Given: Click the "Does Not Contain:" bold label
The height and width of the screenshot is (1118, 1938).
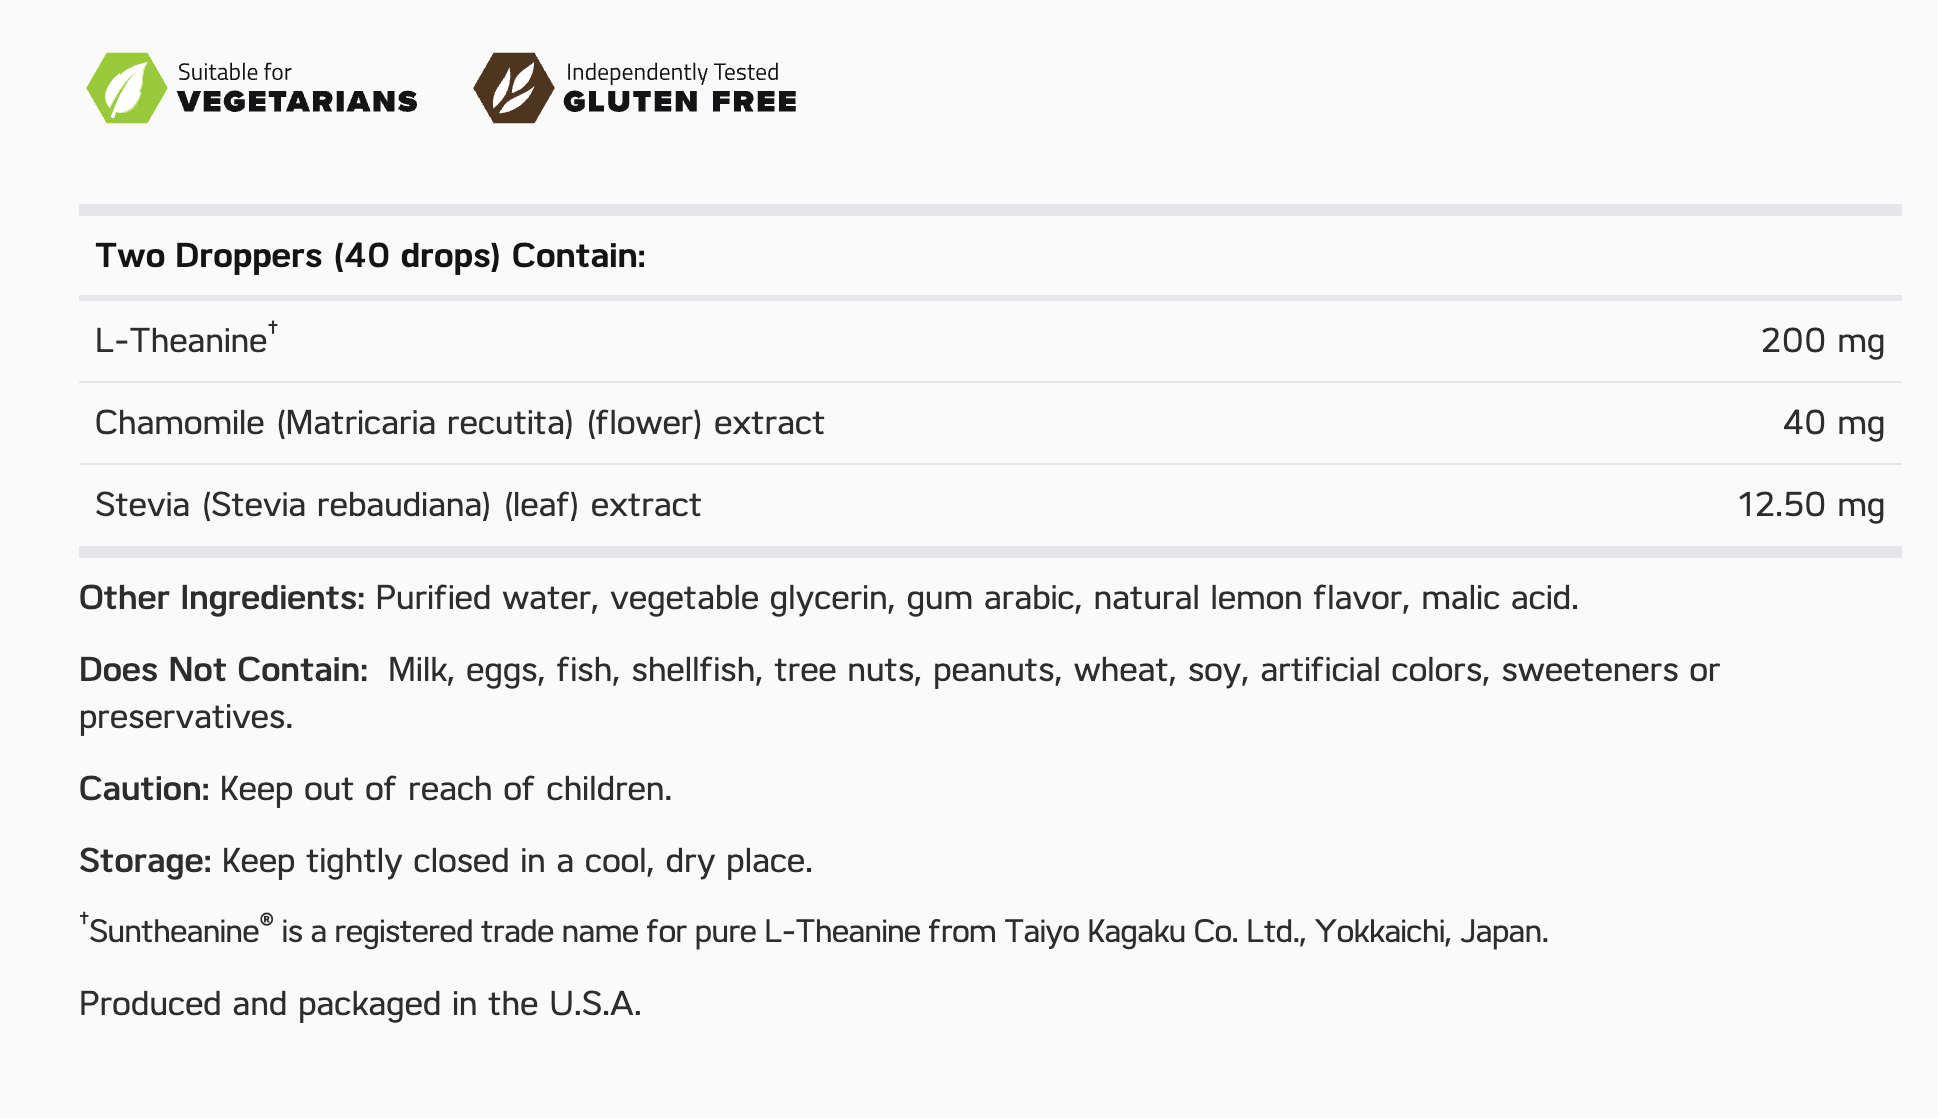Looking at the screenshot, I should pos(223,670).
